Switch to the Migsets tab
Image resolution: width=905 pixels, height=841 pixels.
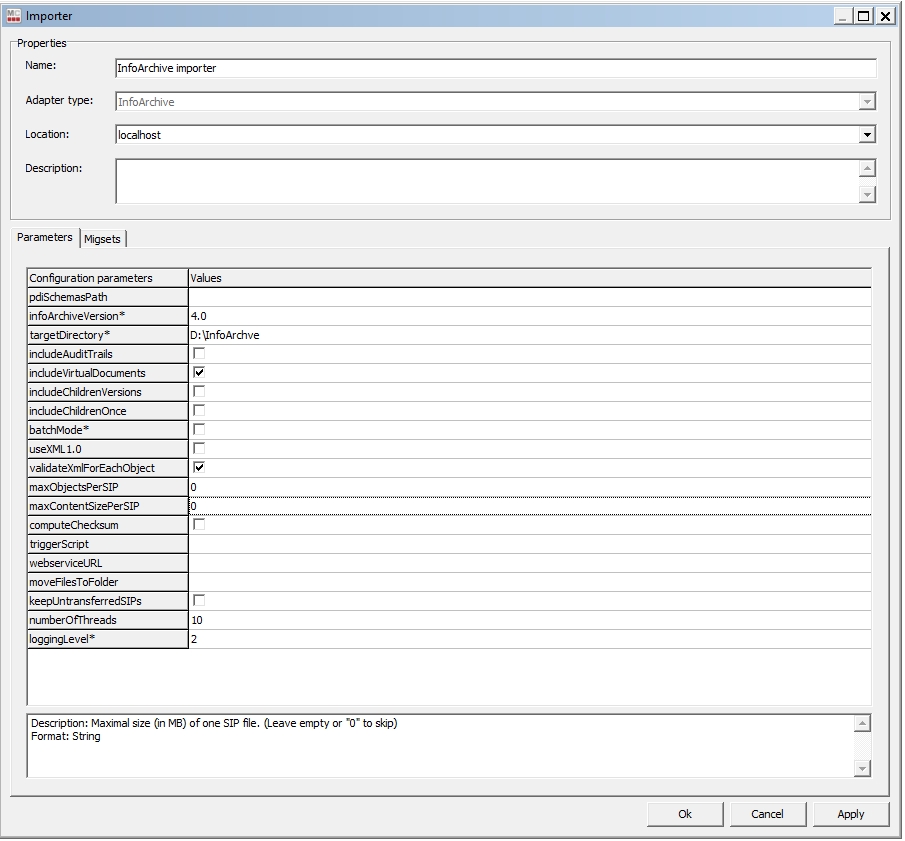103,239
